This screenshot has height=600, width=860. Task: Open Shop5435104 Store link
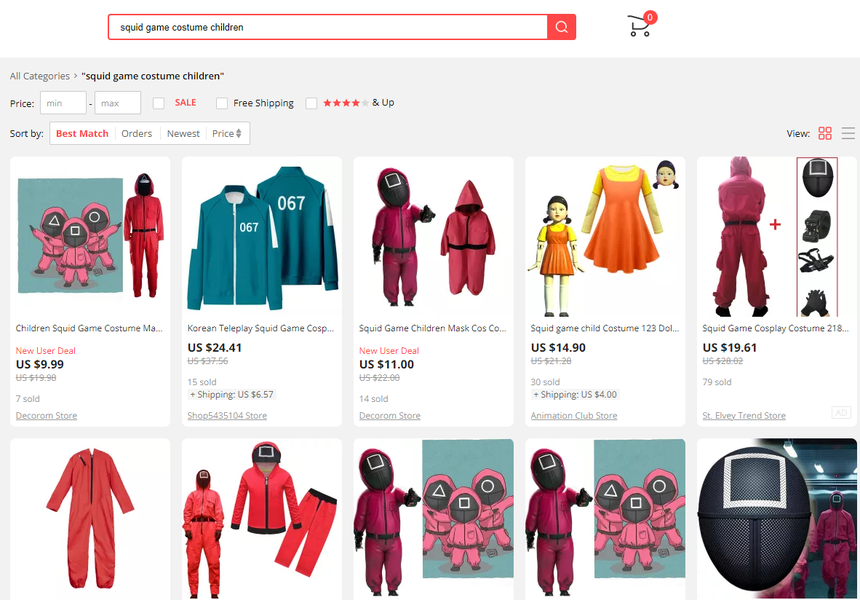[227, 415]
